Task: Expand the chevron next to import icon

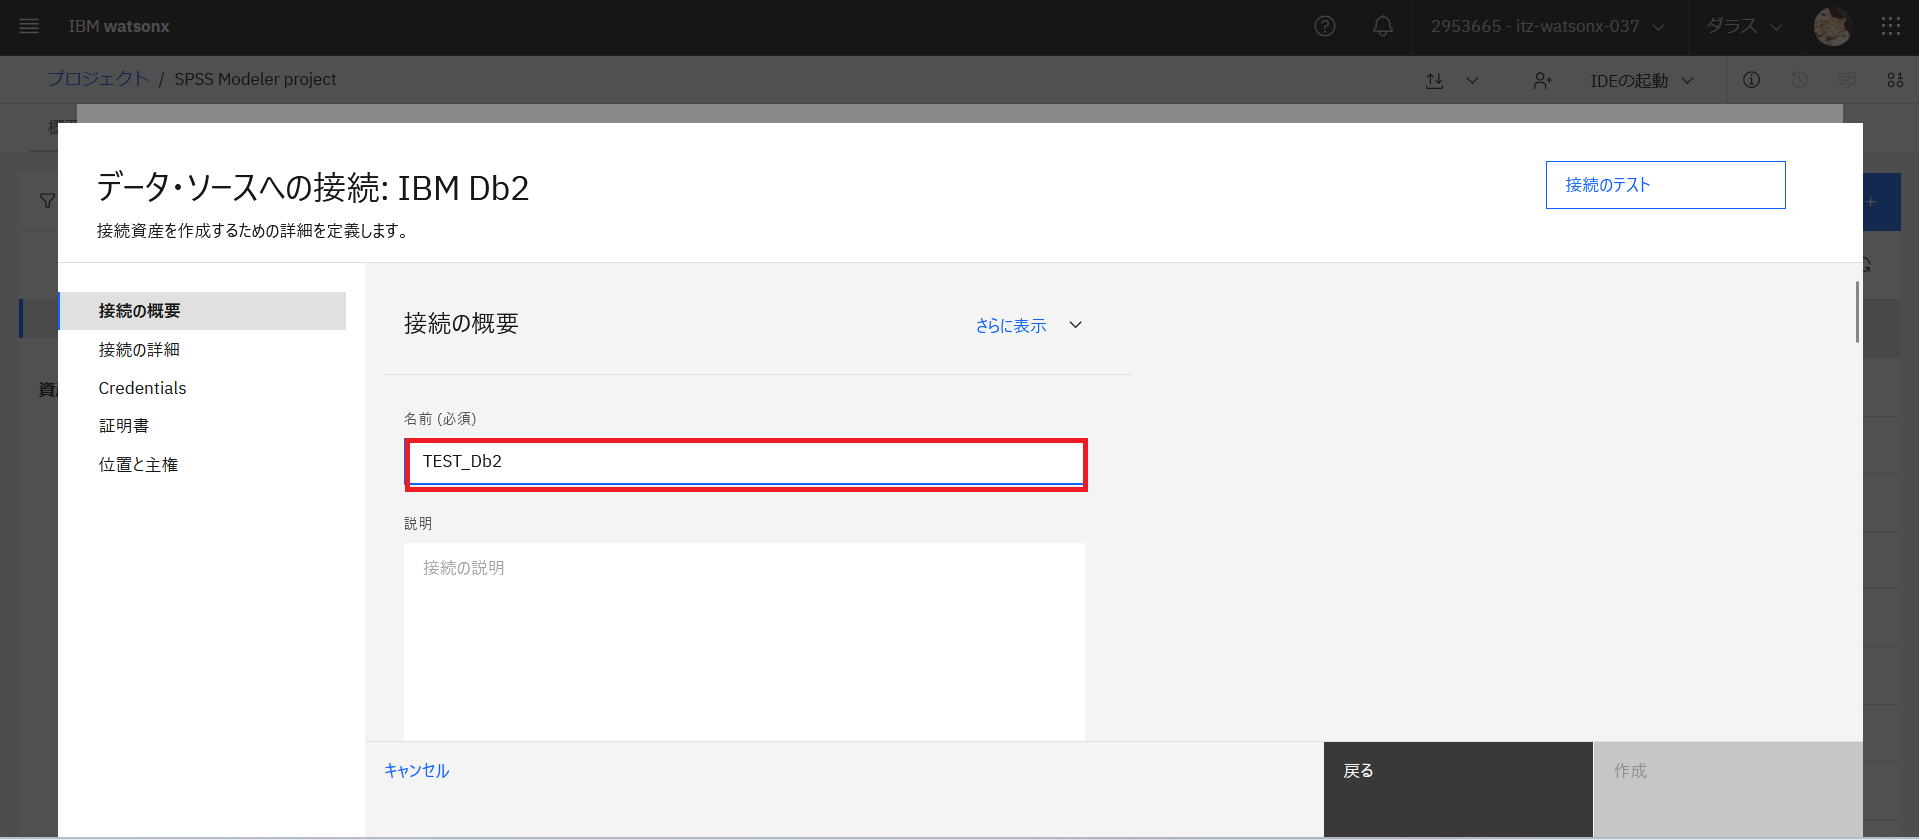Action: [x=1472, y=81]
